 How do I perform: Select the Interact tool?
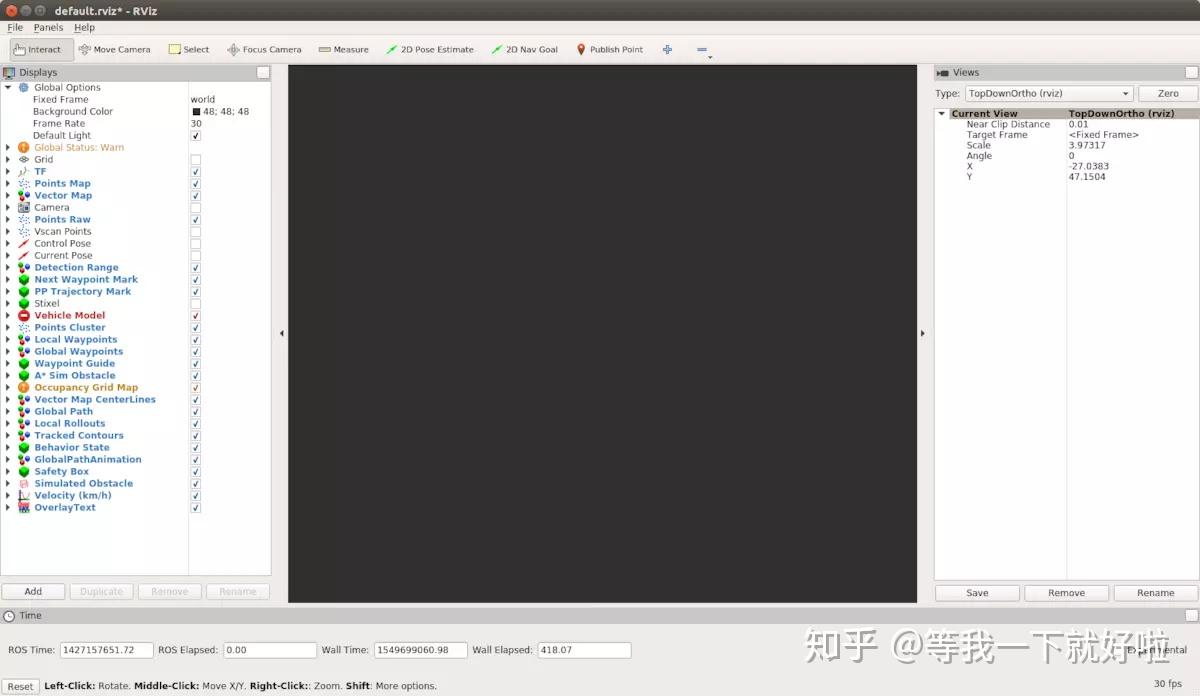point(40,48)
